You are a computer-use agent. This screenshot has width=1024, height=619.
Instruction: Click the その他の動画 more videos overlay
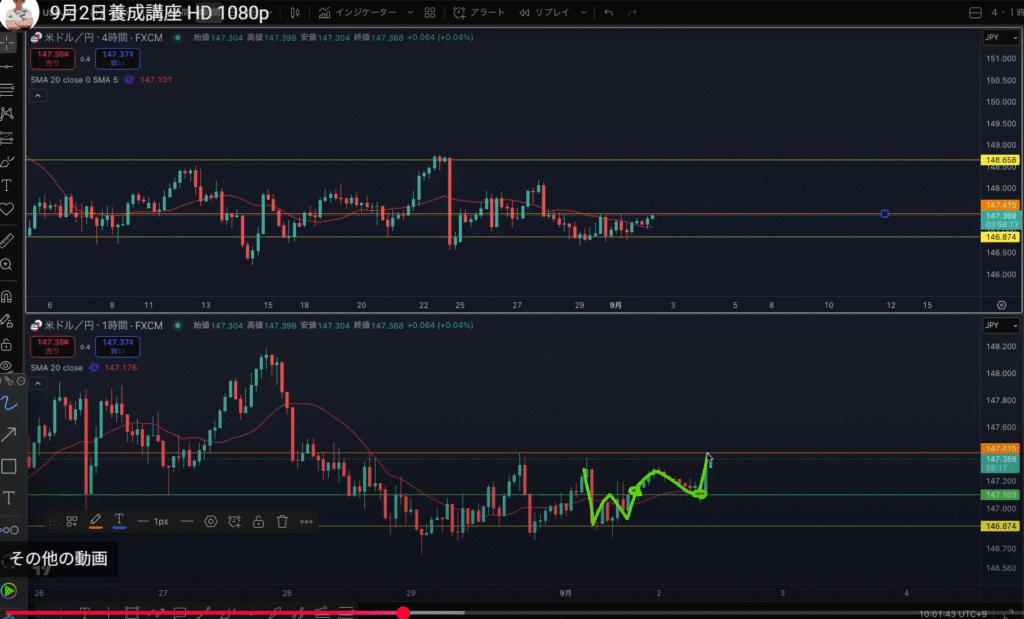58,558
